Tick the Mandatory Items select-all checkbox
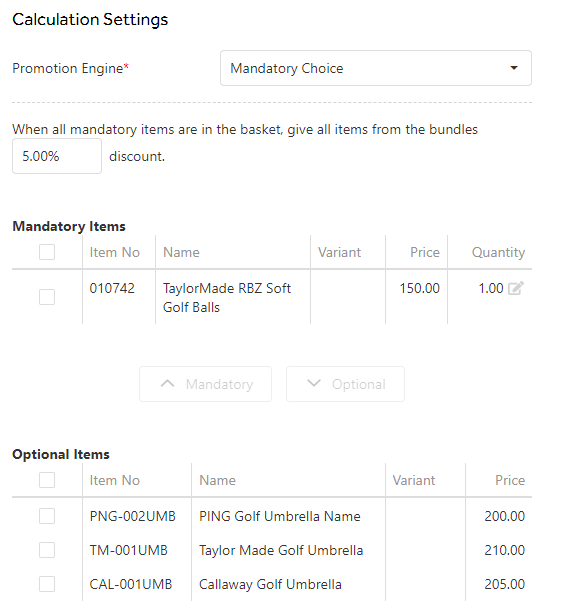Image resolution: width=565 pixels, height=612 pixels. [47, 252]
